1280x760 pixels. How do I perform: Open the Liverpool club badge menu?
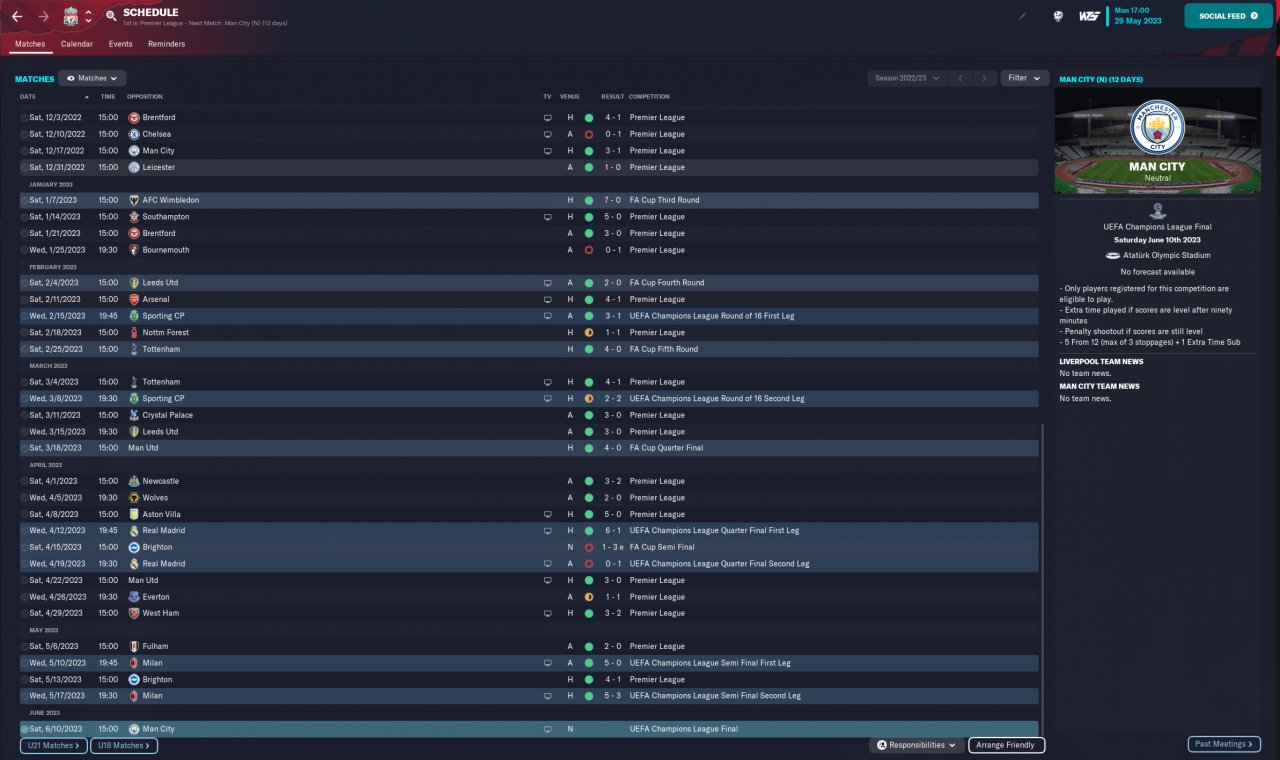click(71, 16)
